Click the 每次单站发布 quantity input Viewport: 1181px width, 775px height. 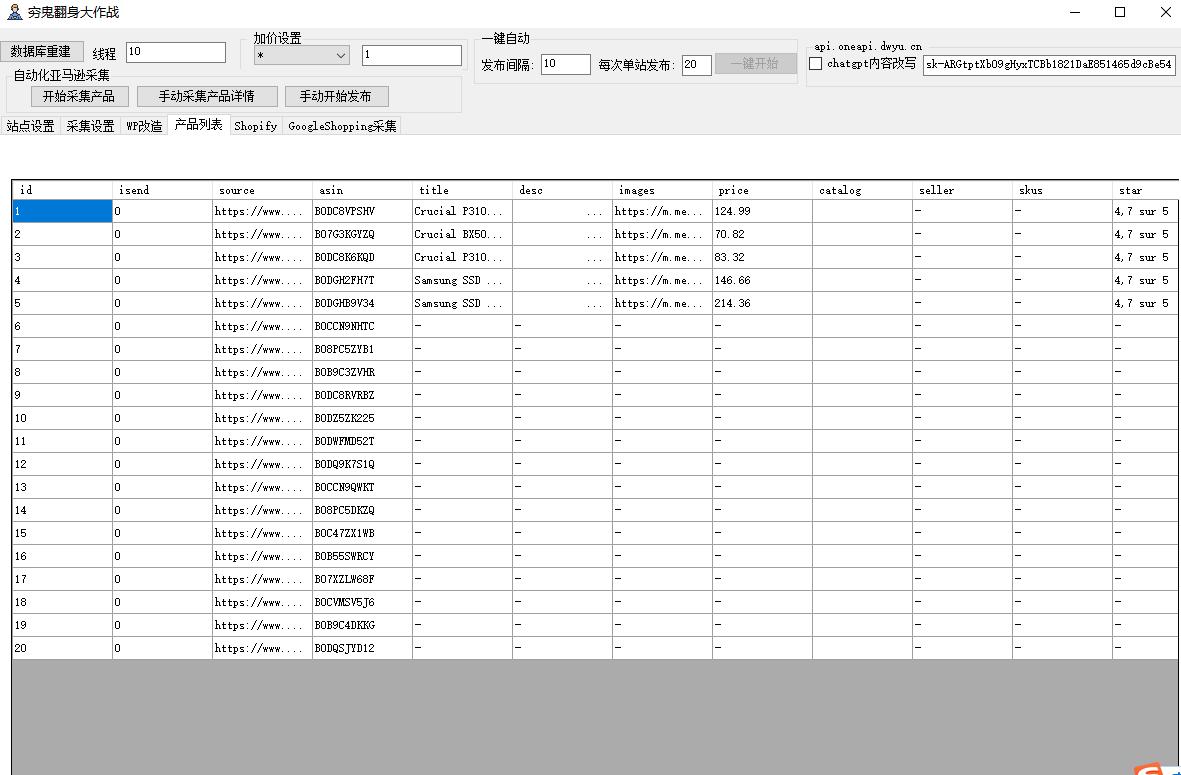click(x=696, y=63)
